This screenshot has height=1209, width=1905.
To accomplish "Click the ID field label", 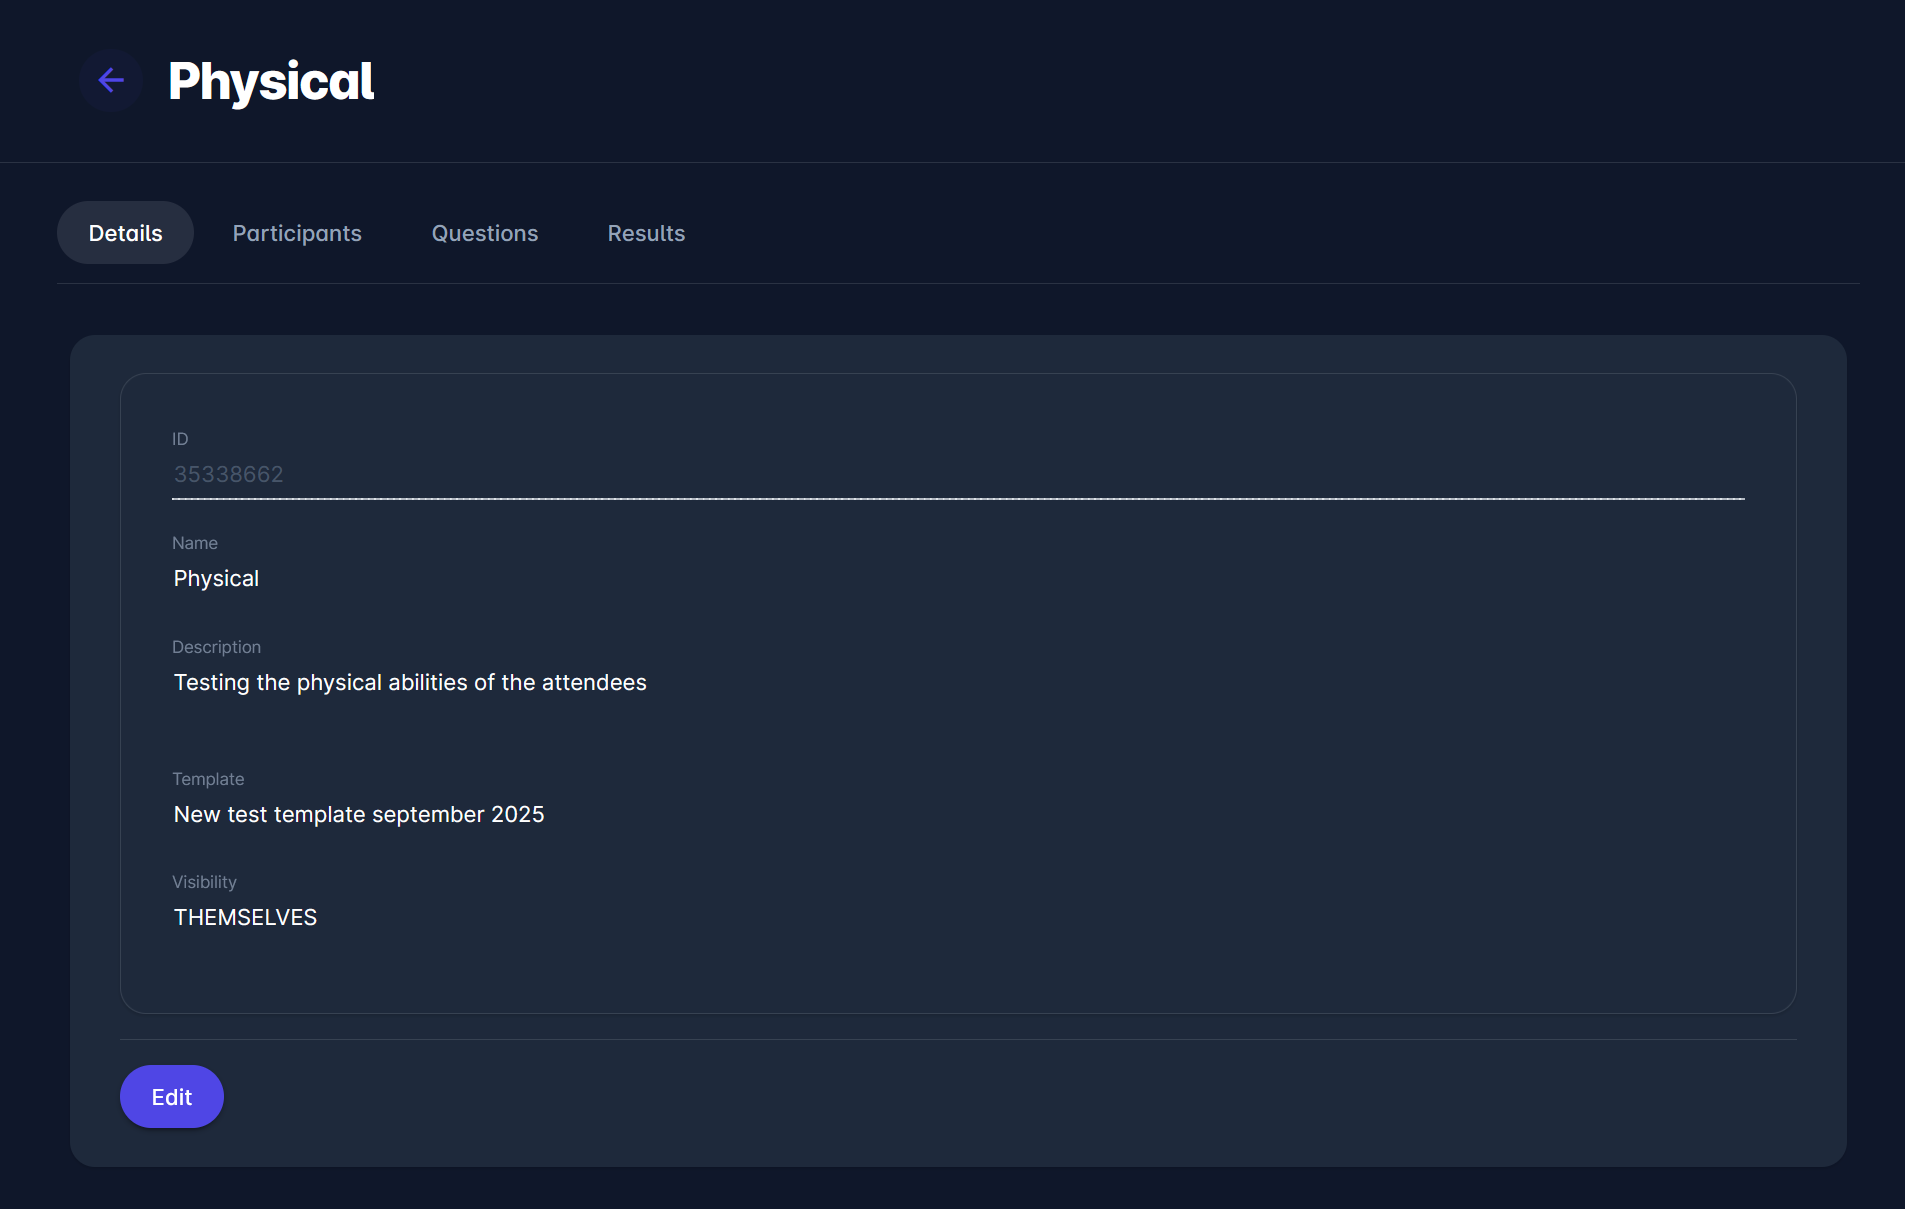I will point(180,439).
